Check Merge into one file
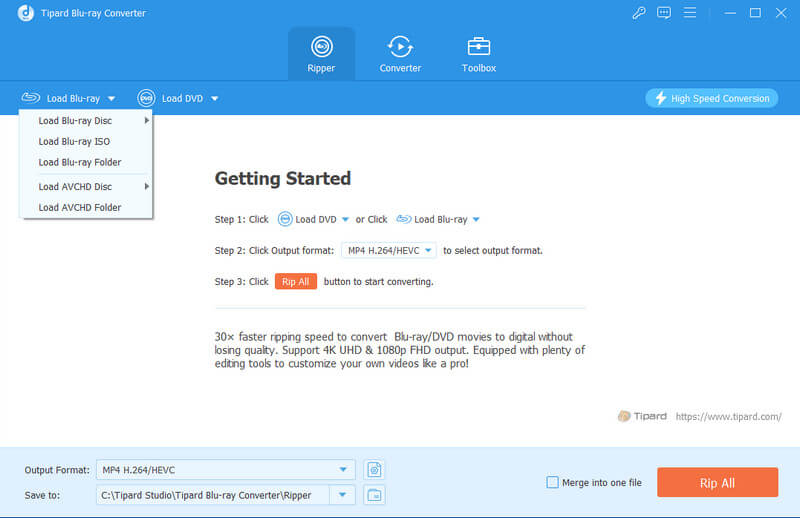800x518 pixels. coord(552,482)
